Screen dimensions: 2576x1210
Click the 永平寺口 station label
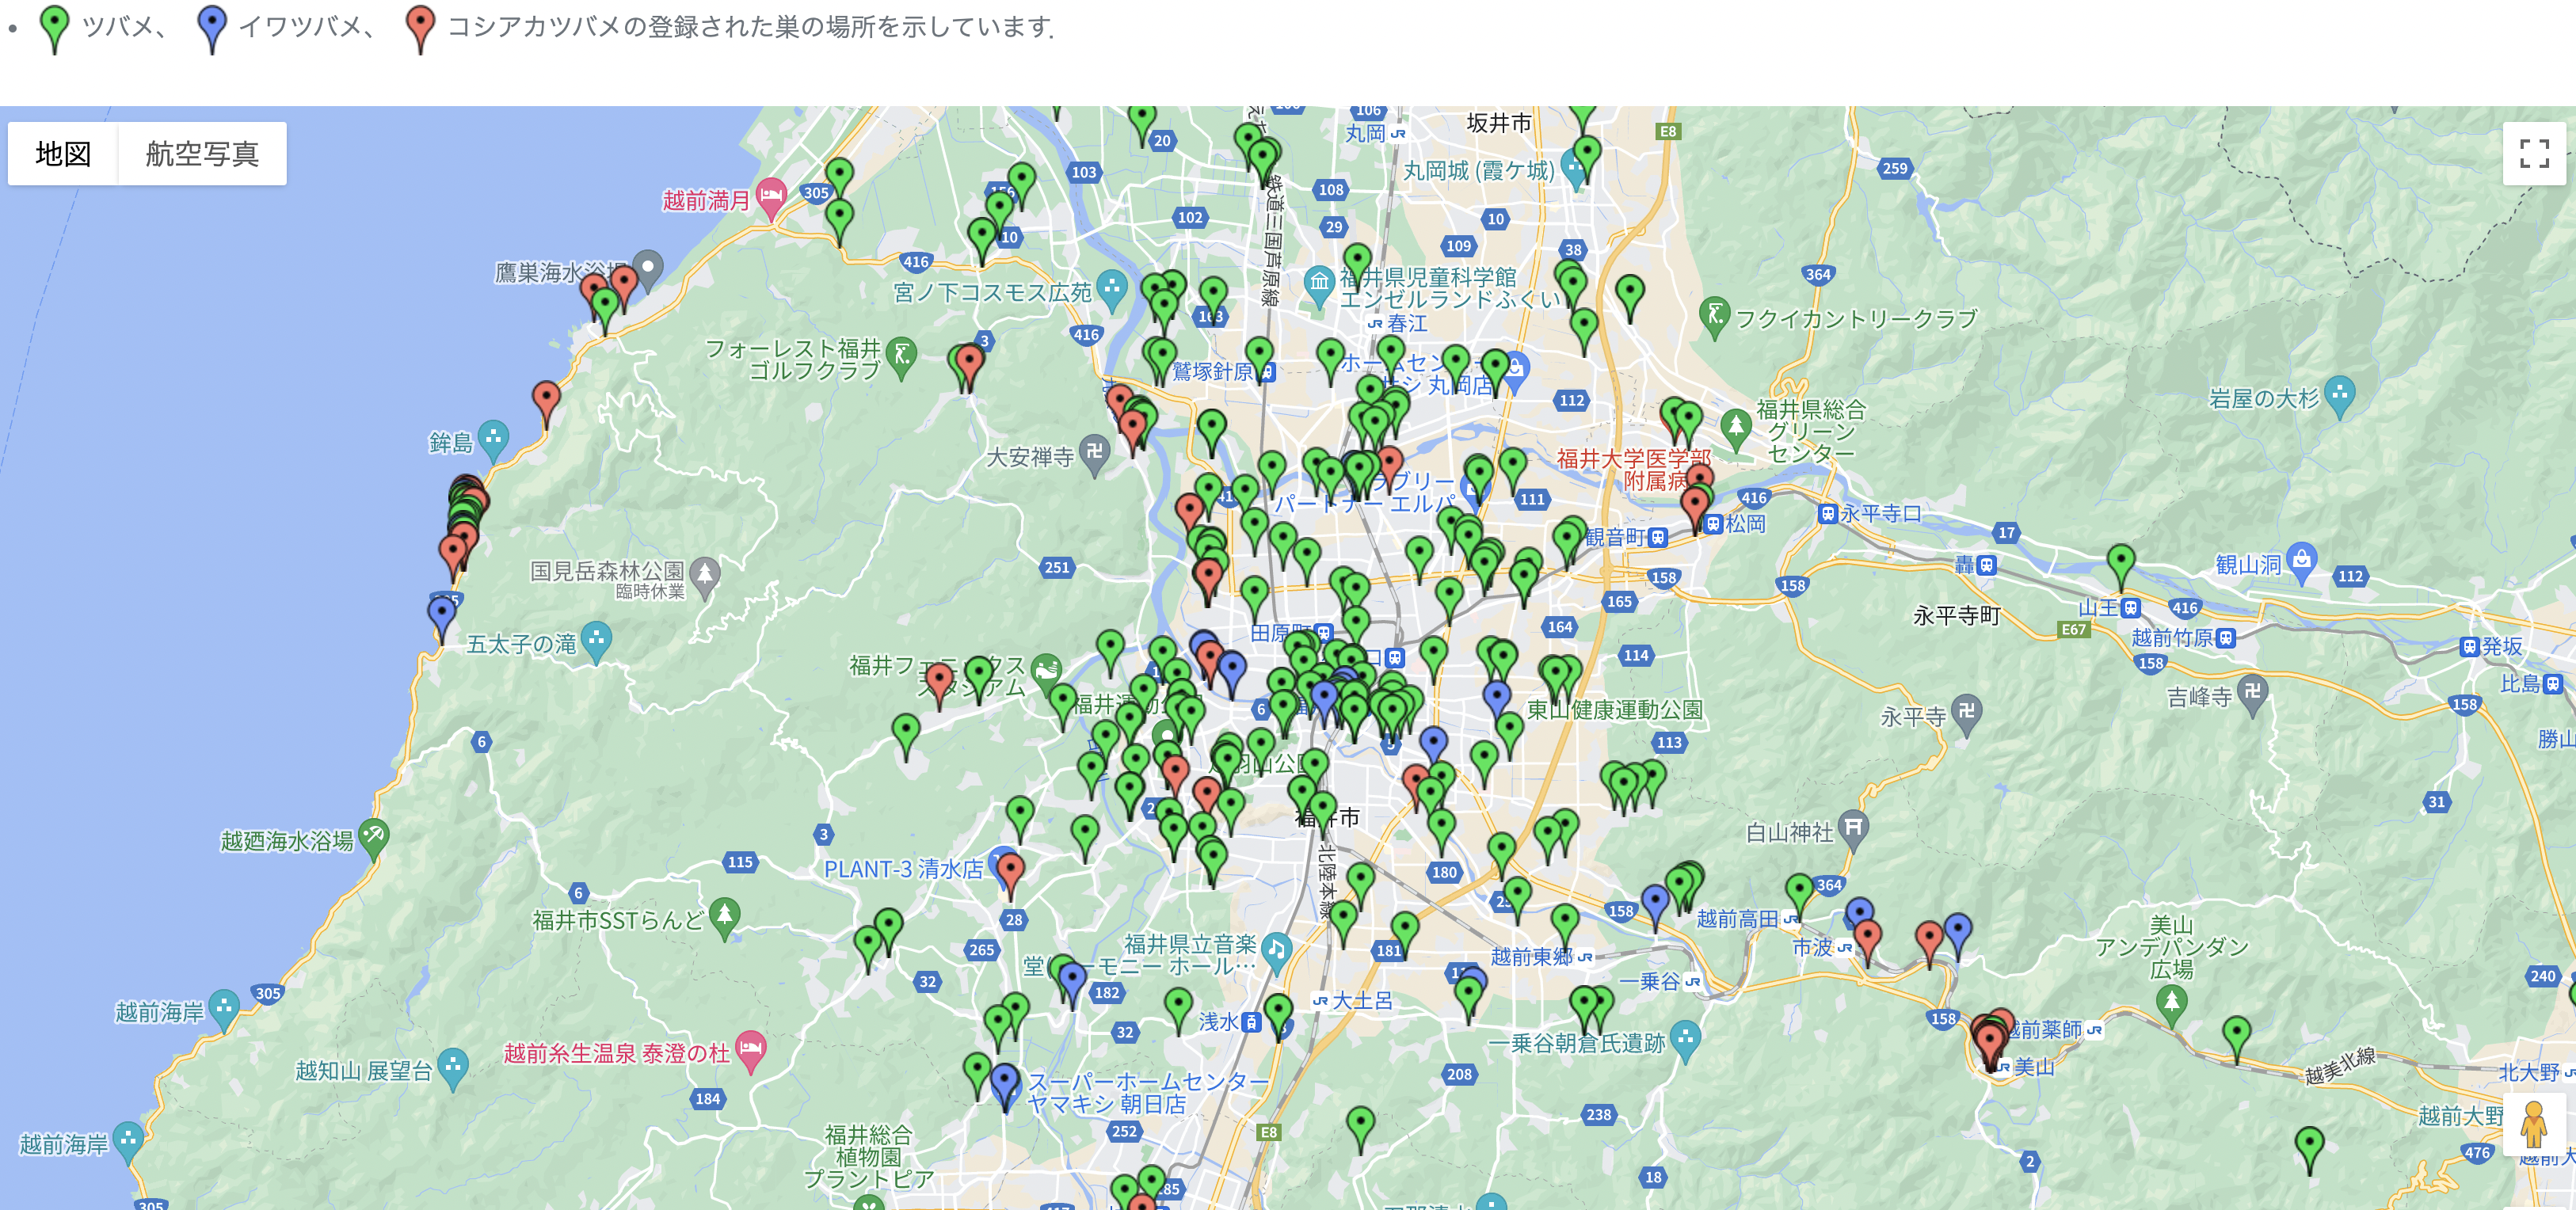tap(1881, 513)
